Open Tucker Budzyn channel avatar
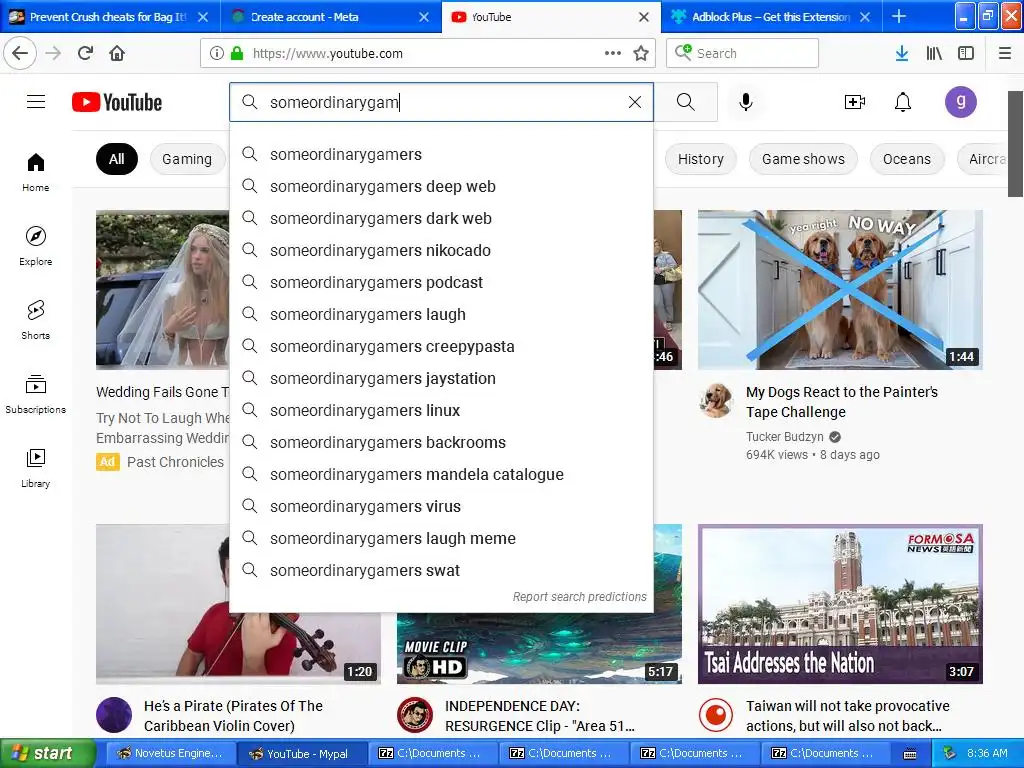The image size is (1024, 768). (x=716, y=400)
